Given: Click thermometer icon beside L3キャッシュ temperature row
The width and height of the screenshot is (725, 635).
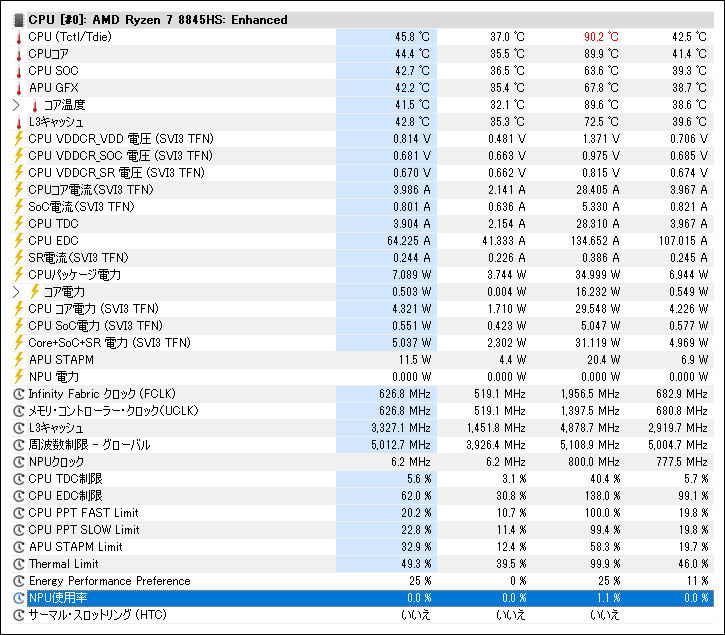Looking at the screenshot, I should pyautogui.click(x=19, y=122).
